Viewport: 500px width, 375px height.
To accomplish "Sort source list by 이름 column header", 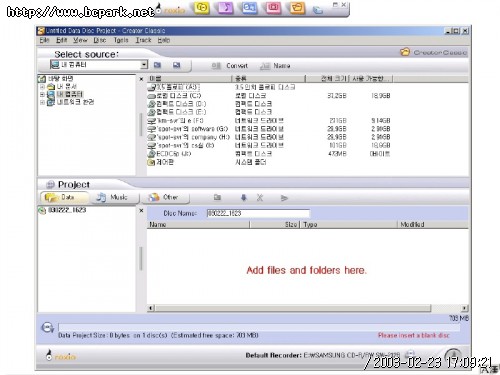I will tap(189, 79).
